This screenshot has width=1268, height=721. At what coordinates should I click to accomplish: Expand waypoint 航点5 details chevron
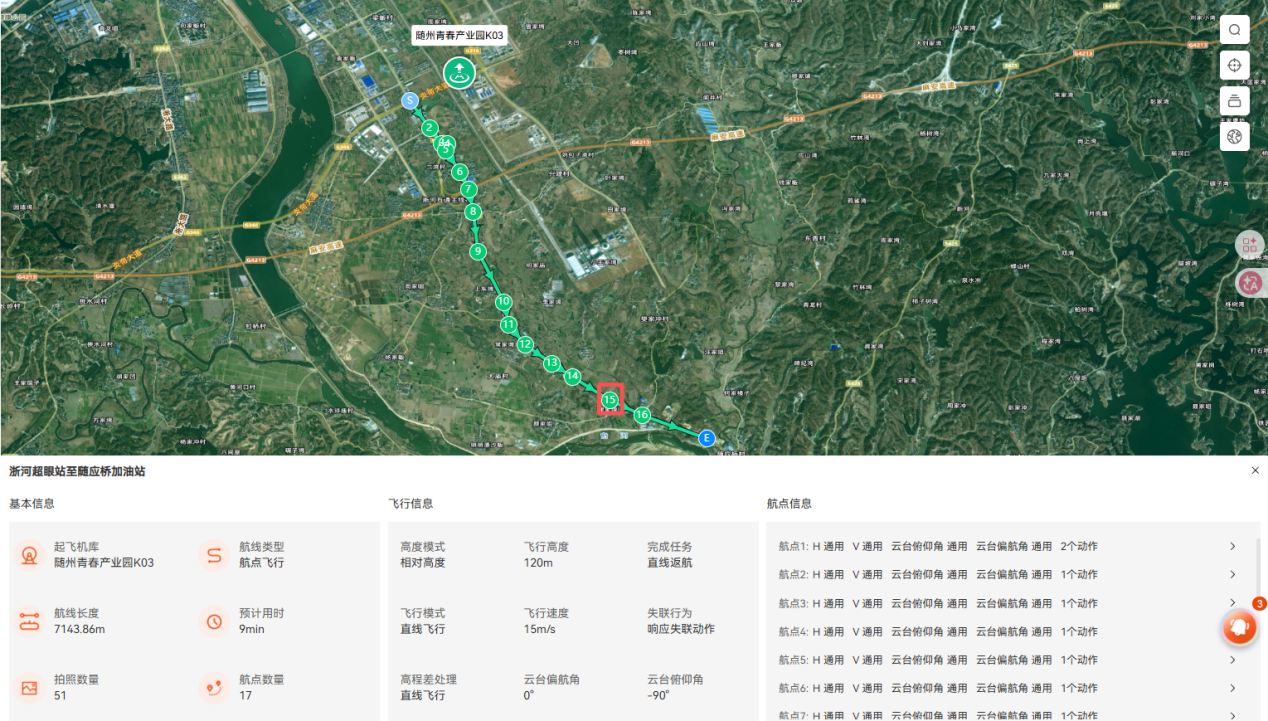pos(1232,660)
